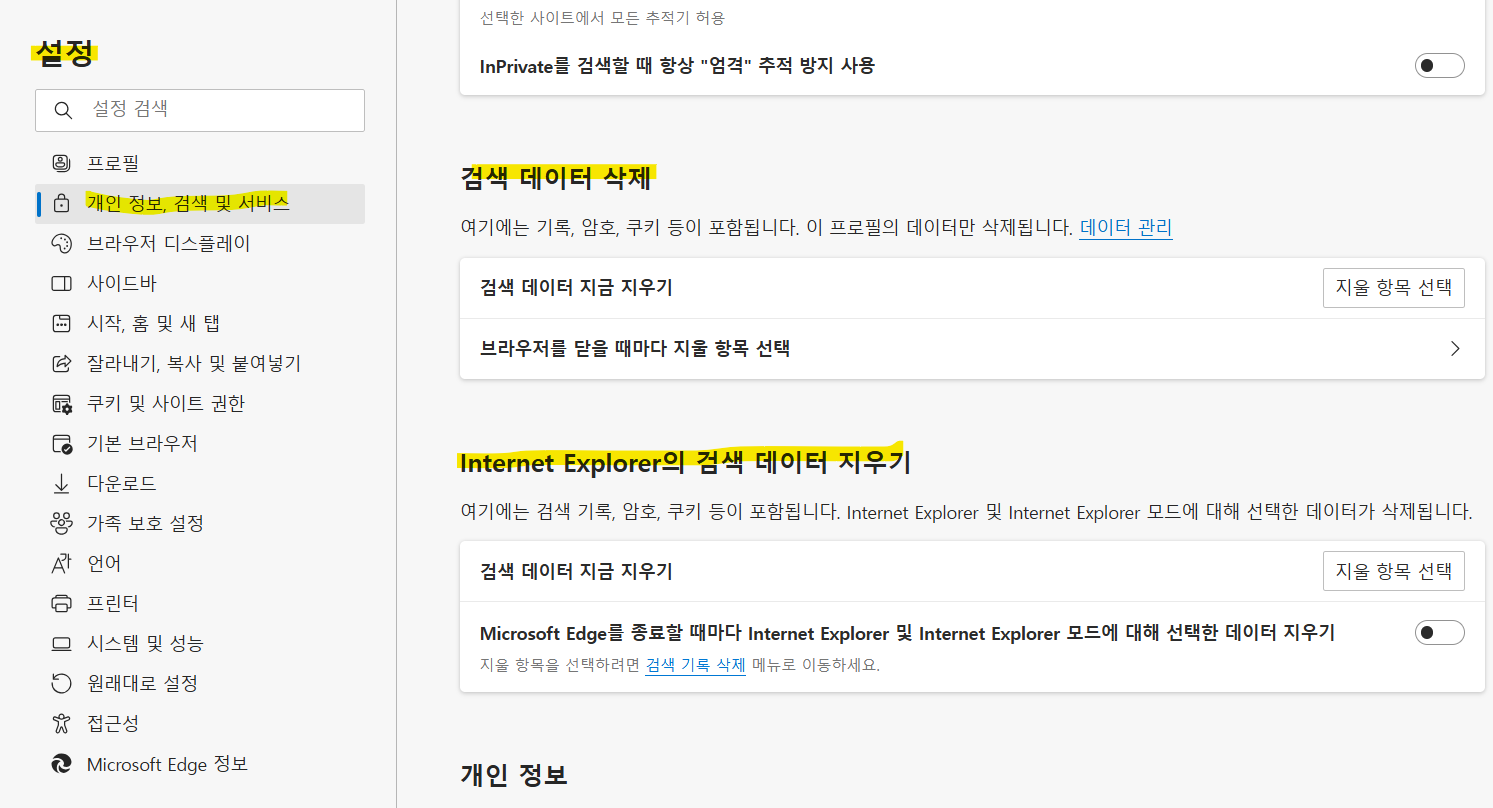Click the browser icon for 기본 브라우저

click(x=61, y=443)
